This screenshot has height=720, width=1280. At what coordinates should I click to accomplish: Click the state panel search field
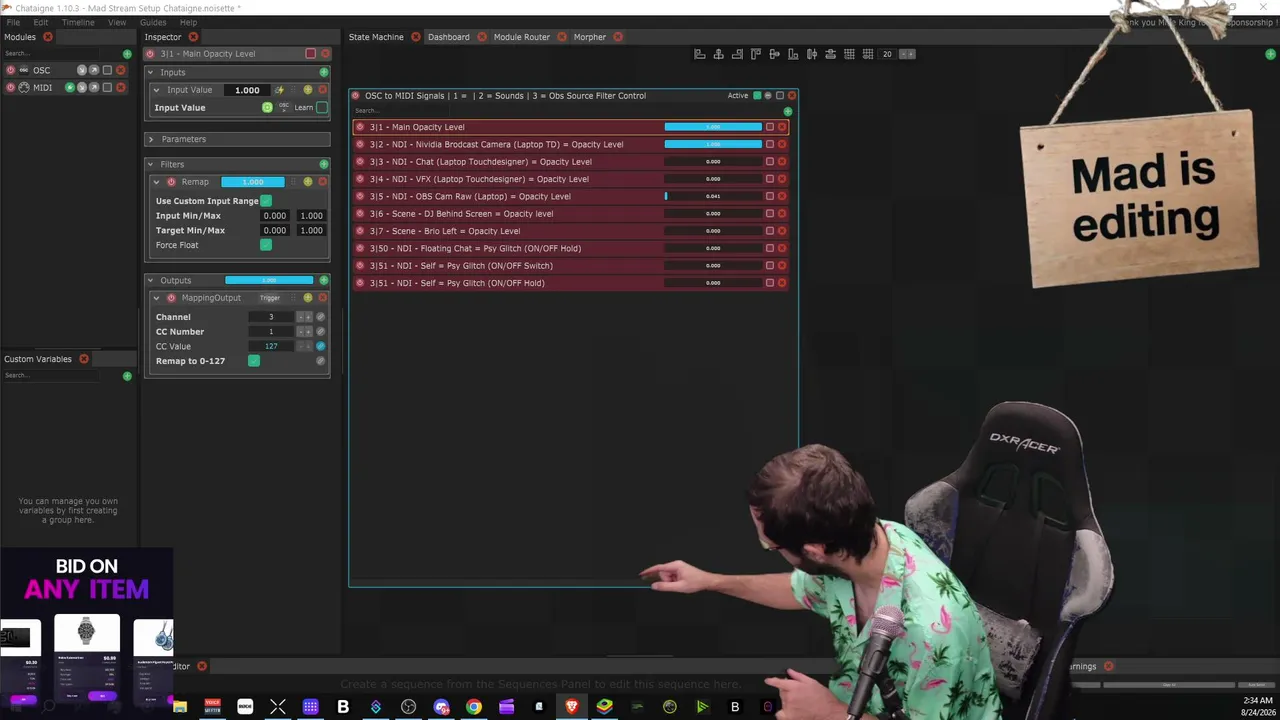point(568,111)
